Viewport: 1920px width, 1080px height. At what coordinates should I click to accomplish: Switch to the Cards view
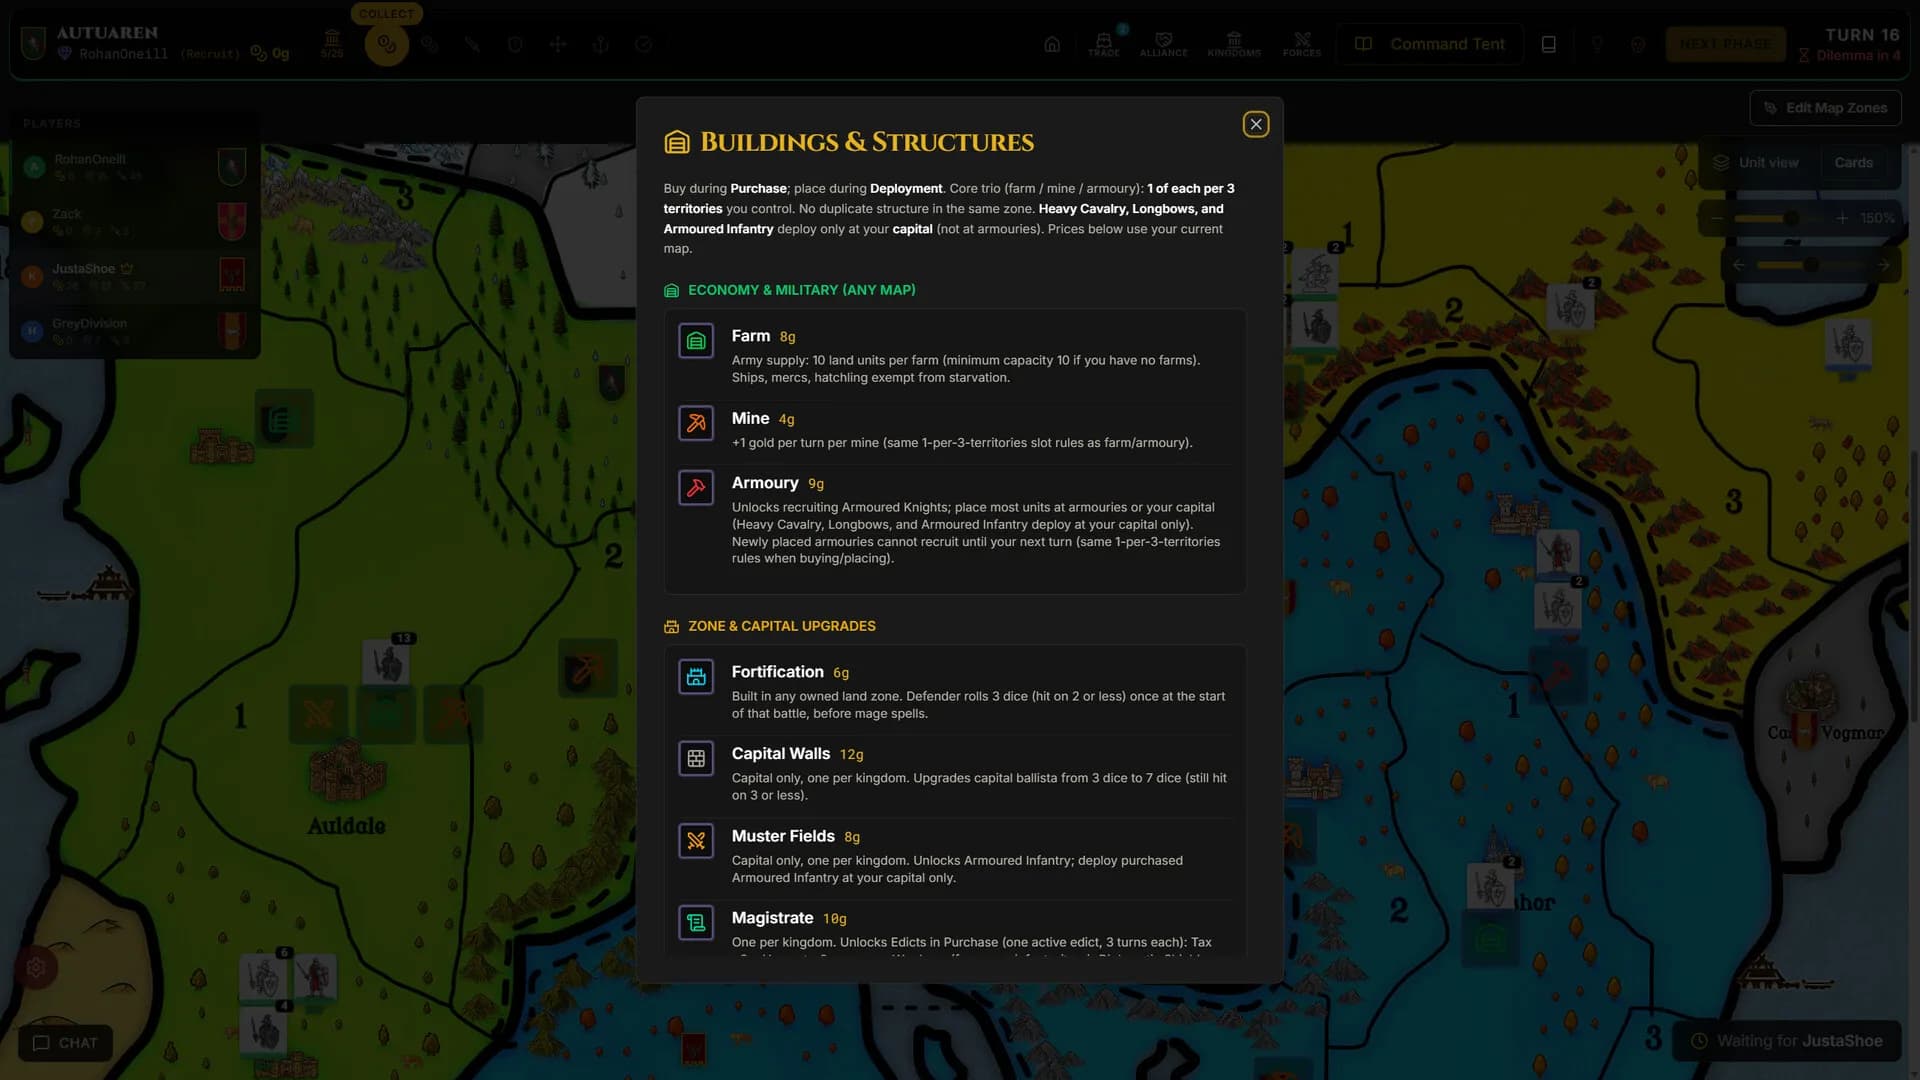click(x=1853, y=162)
